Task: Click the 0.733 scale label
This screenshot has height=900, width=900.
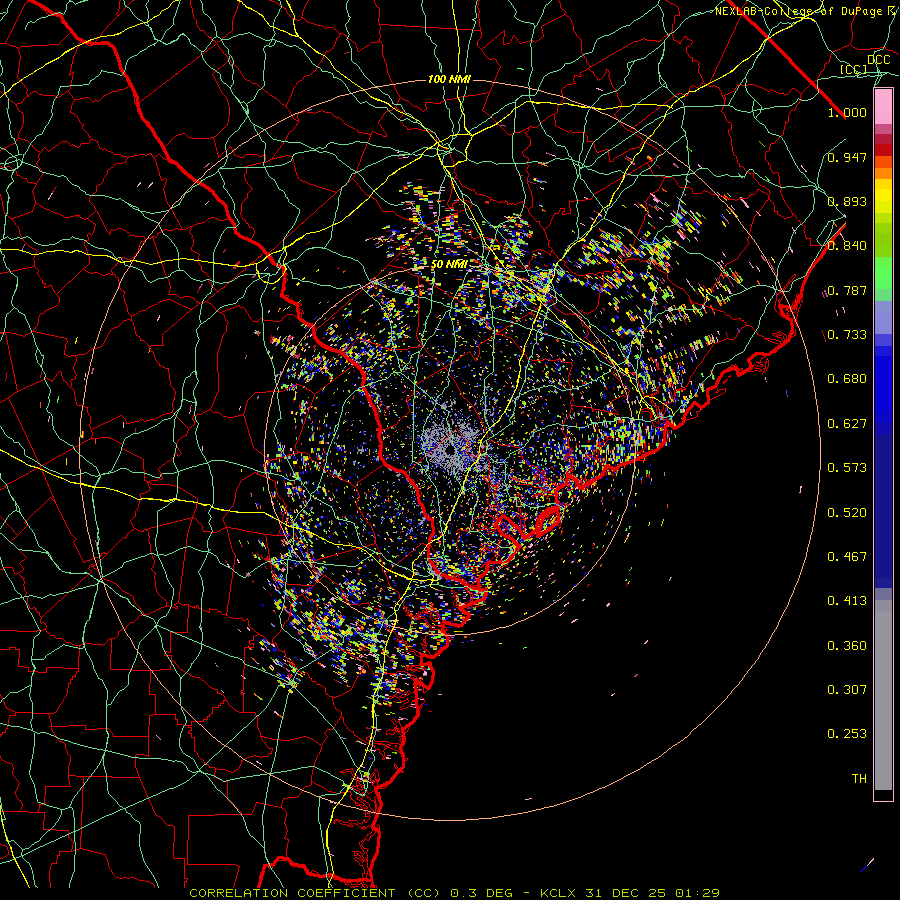Action: 847,335
